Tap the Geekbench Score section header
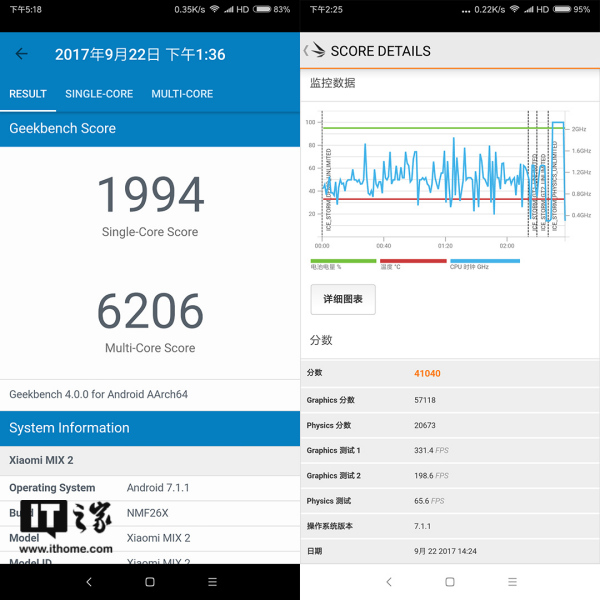The width and height of the screenshot is (600, 600). click(150, 129)
